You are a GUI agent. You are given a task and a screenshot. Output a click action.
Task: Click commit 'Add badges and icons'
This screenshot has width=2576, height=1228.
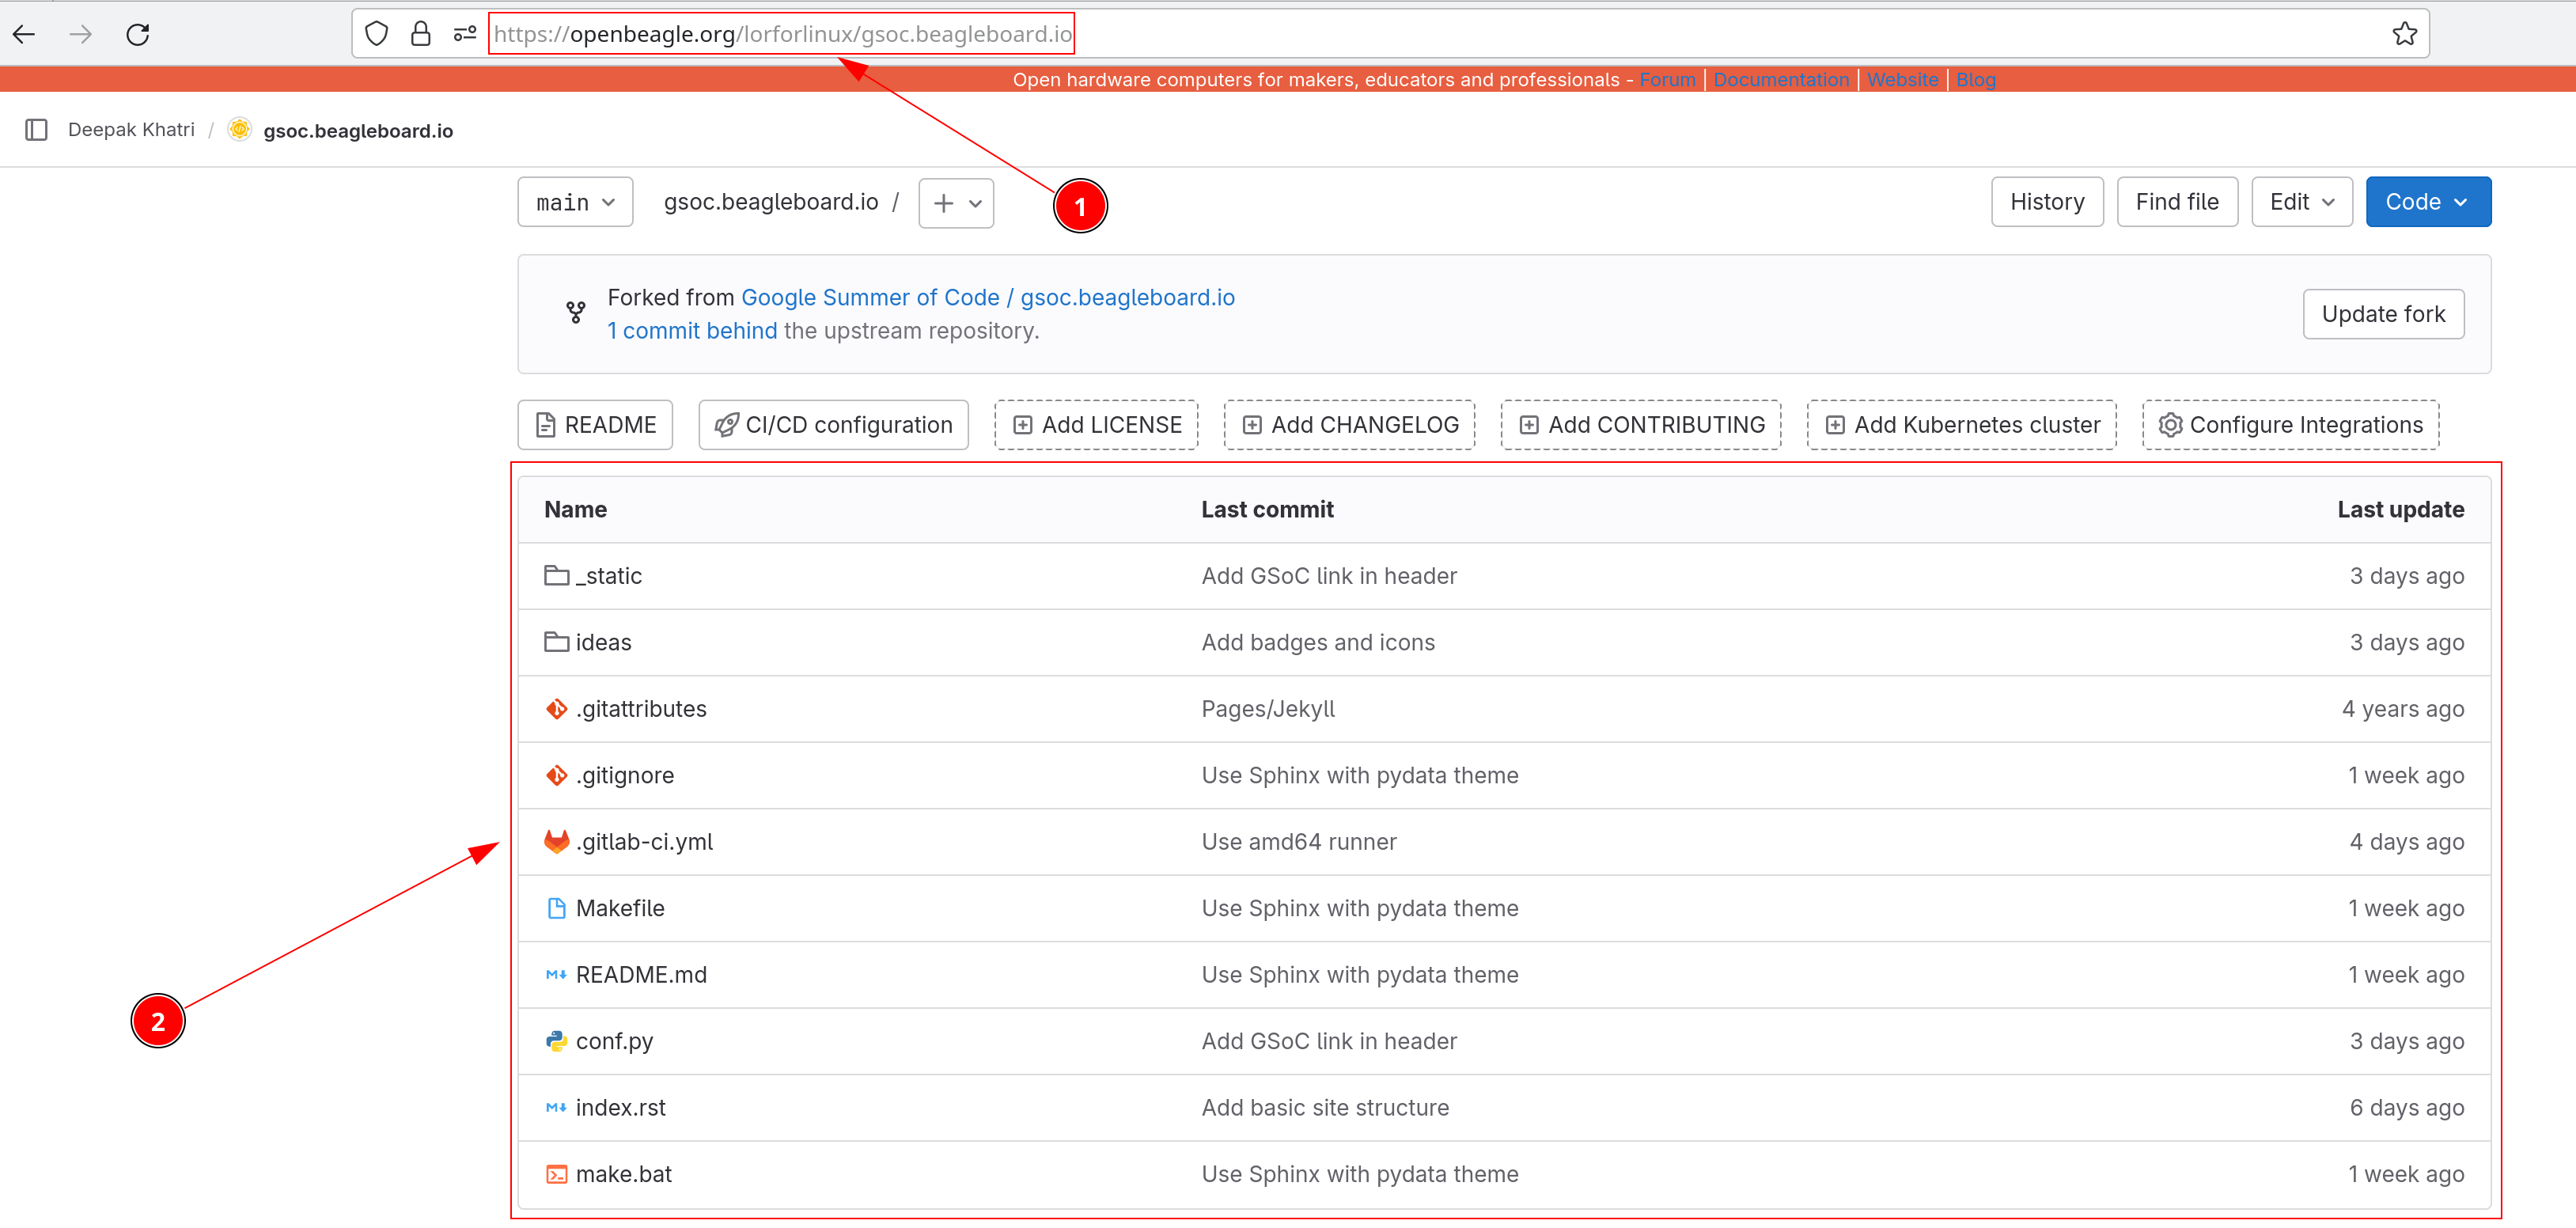click(1318, 642)
